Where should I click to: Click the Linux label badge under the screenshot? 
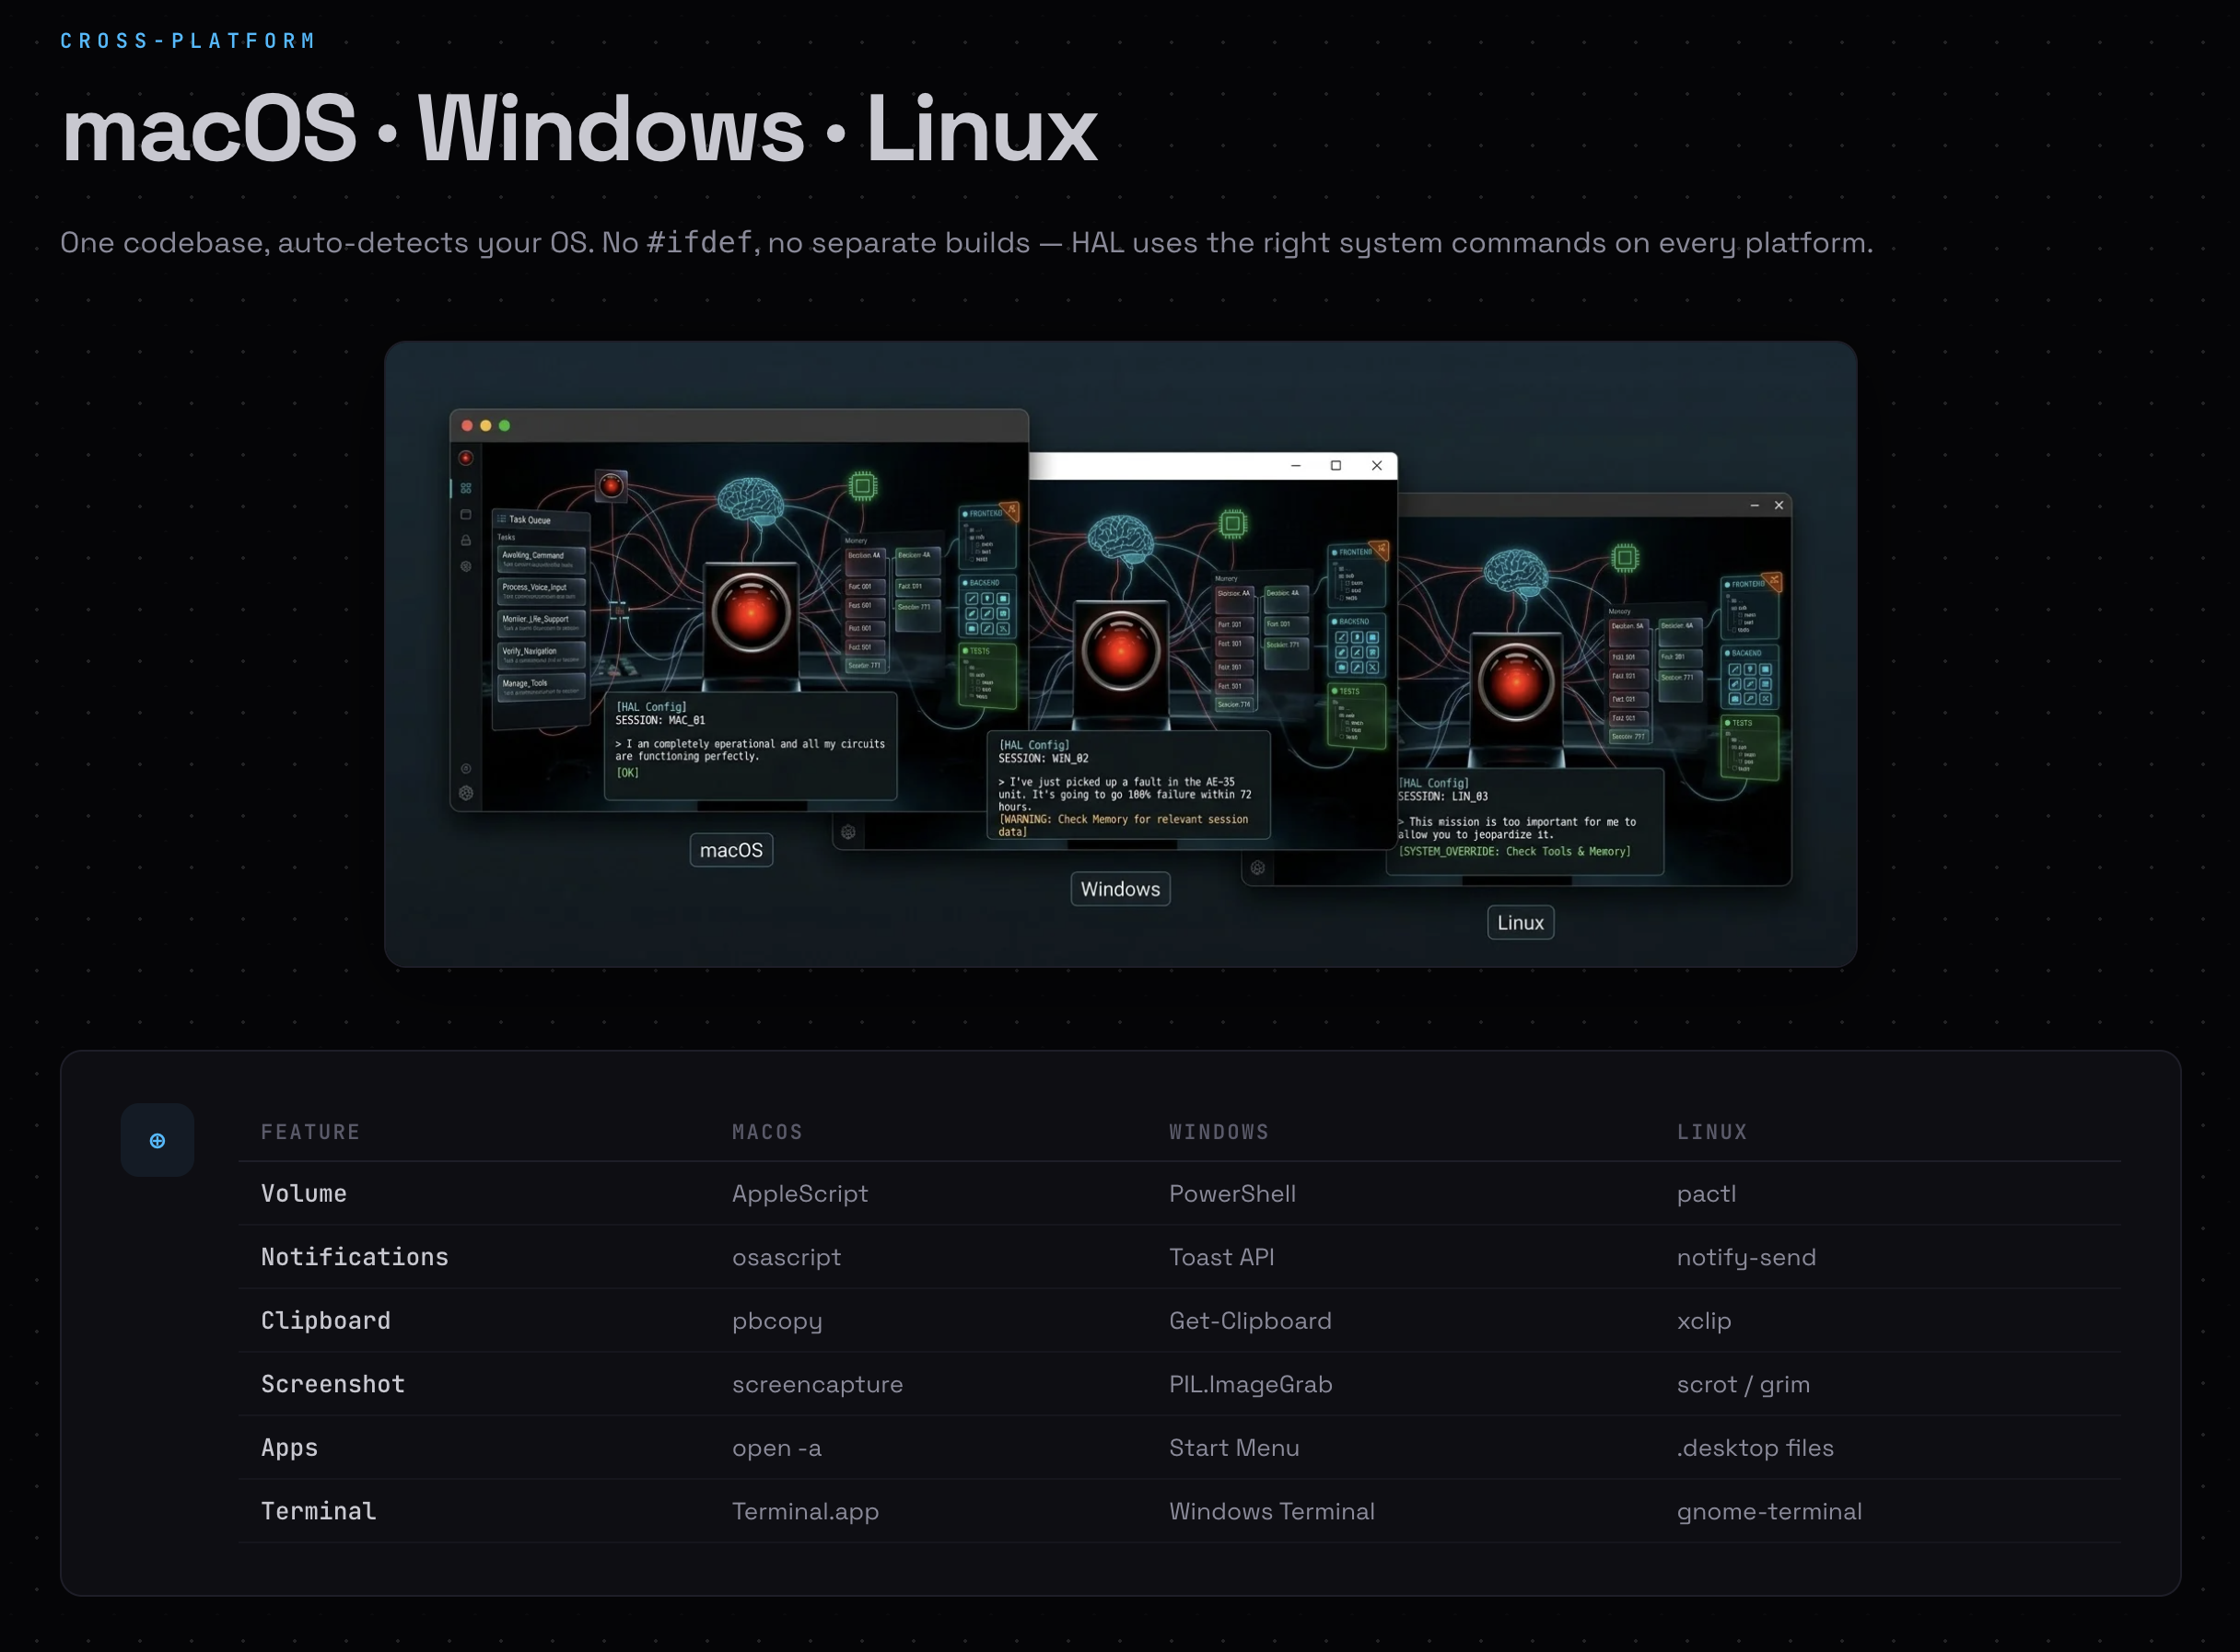click(x=1520, y=922)
